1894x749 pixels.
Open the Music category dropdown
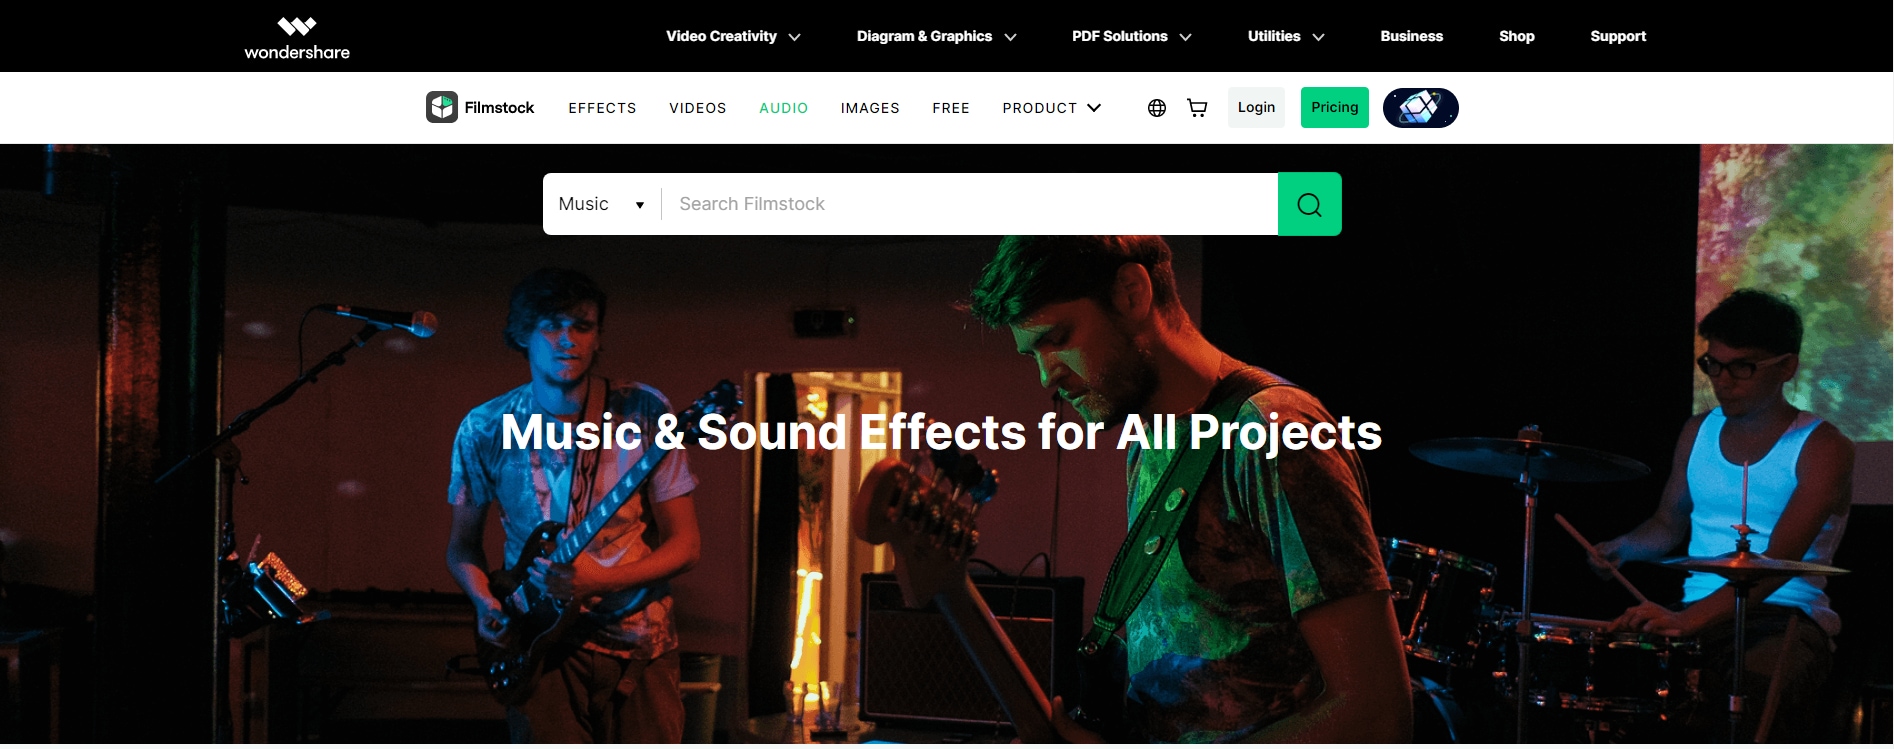(601, 204)
